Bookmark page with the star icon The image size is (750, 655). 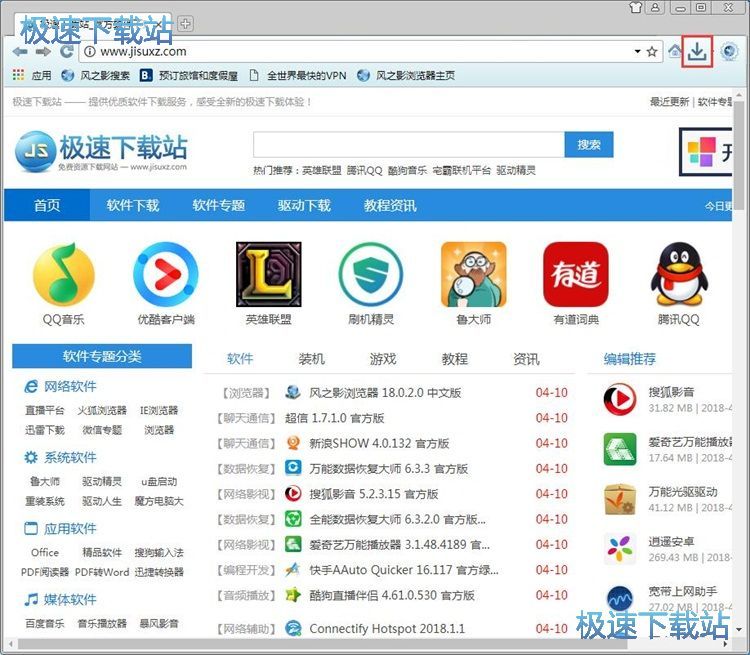coord(652,51)
